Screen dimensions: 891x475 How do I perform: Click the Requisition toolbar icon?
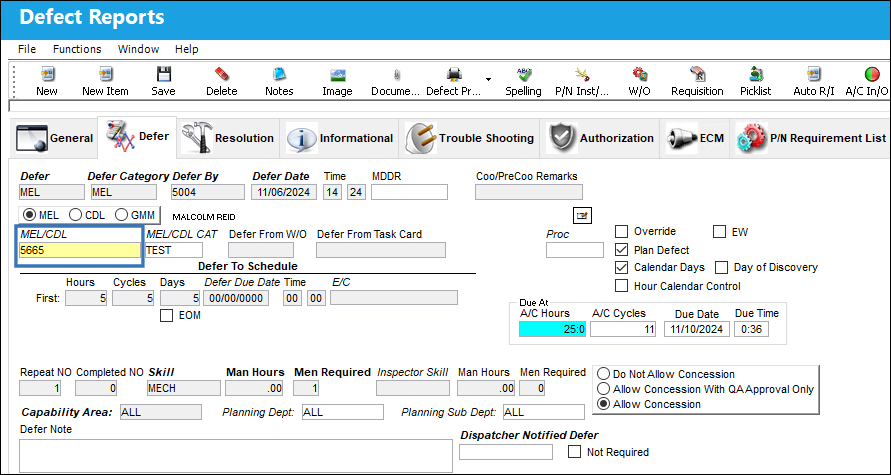tap(697, 74)
